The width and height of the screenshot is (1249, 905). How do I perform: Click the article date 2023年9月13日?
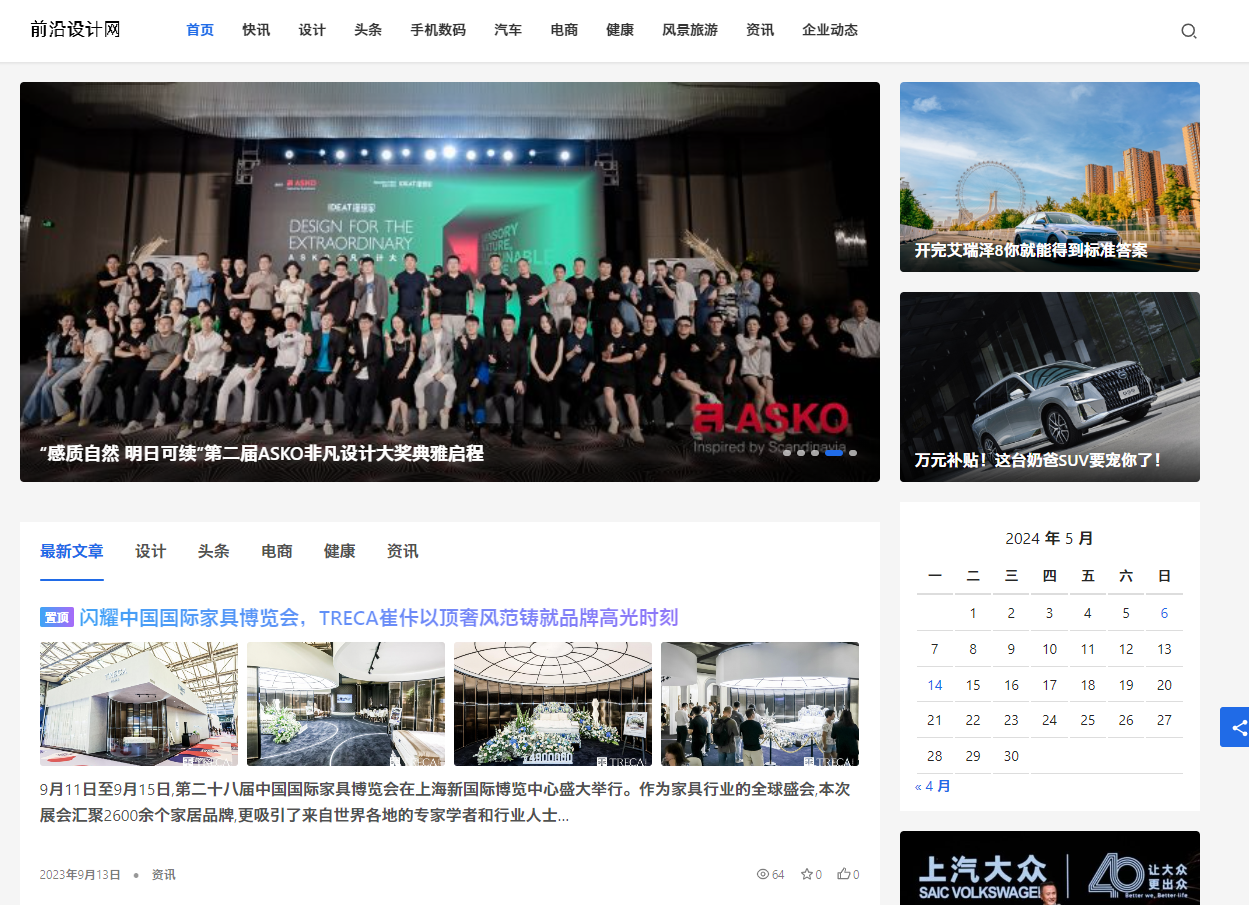(x=80, y=874)
